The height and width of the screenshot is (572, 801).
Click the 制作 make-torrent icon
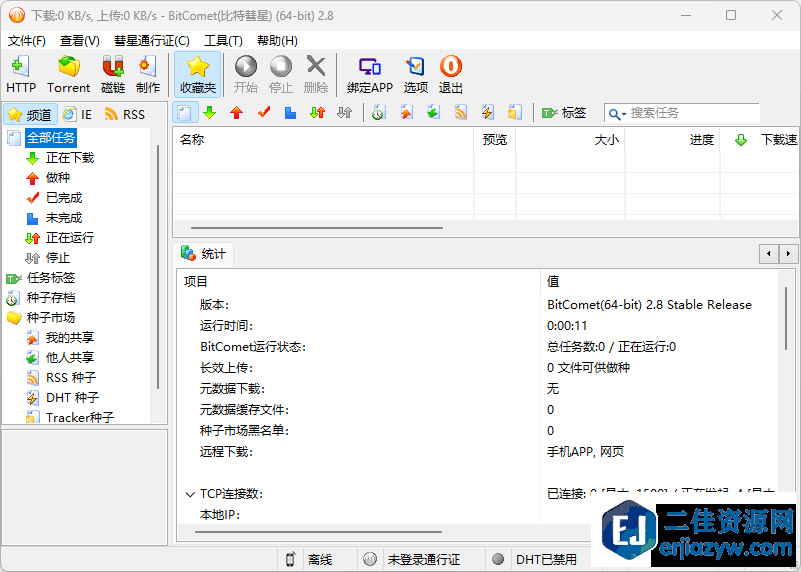pos(148,75)
